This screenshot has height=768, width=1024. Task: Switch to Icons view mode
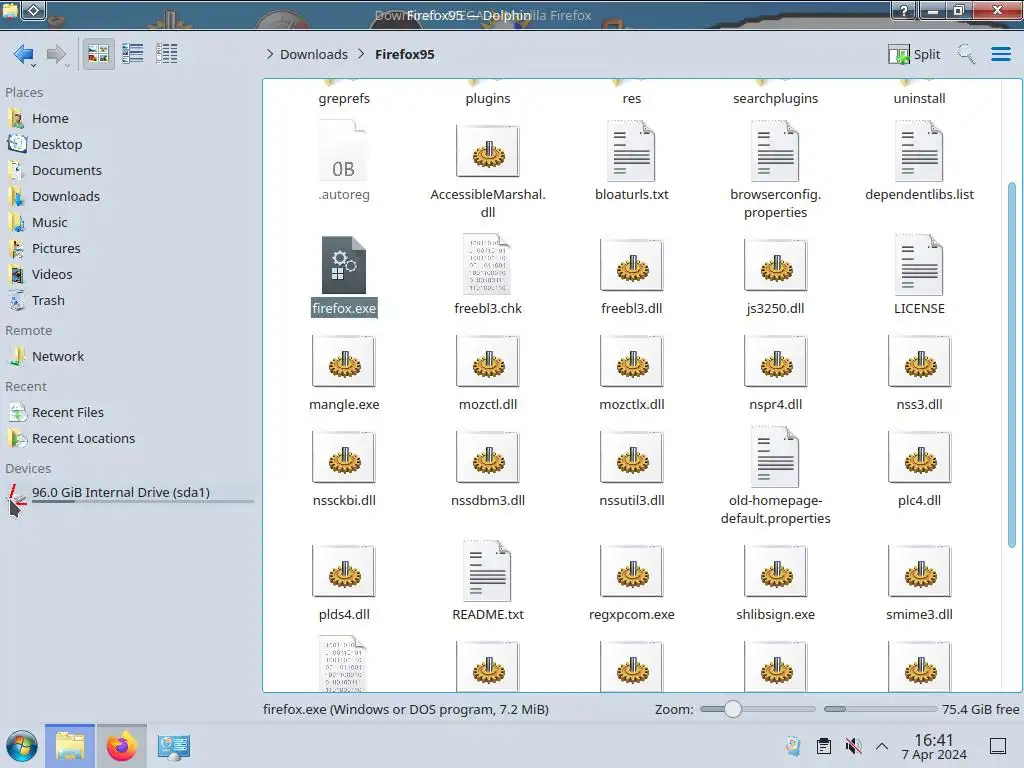click(98, 54)
